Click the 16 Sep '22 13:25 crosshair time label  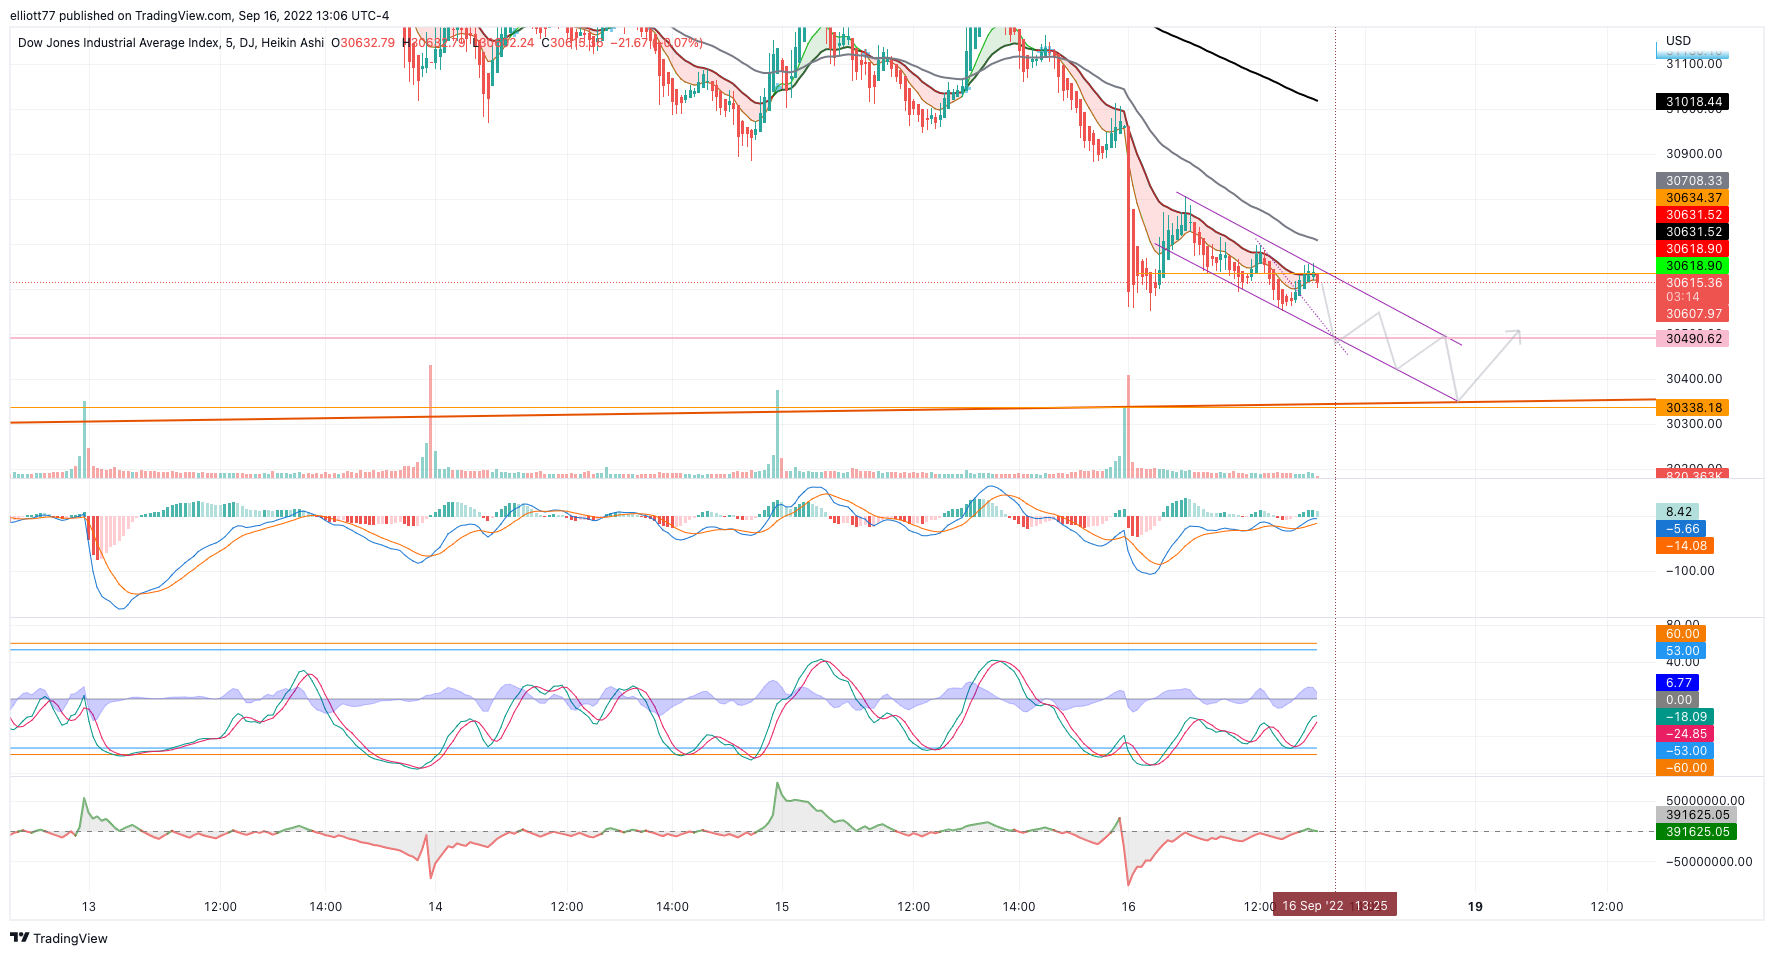tap(1334, 906)
